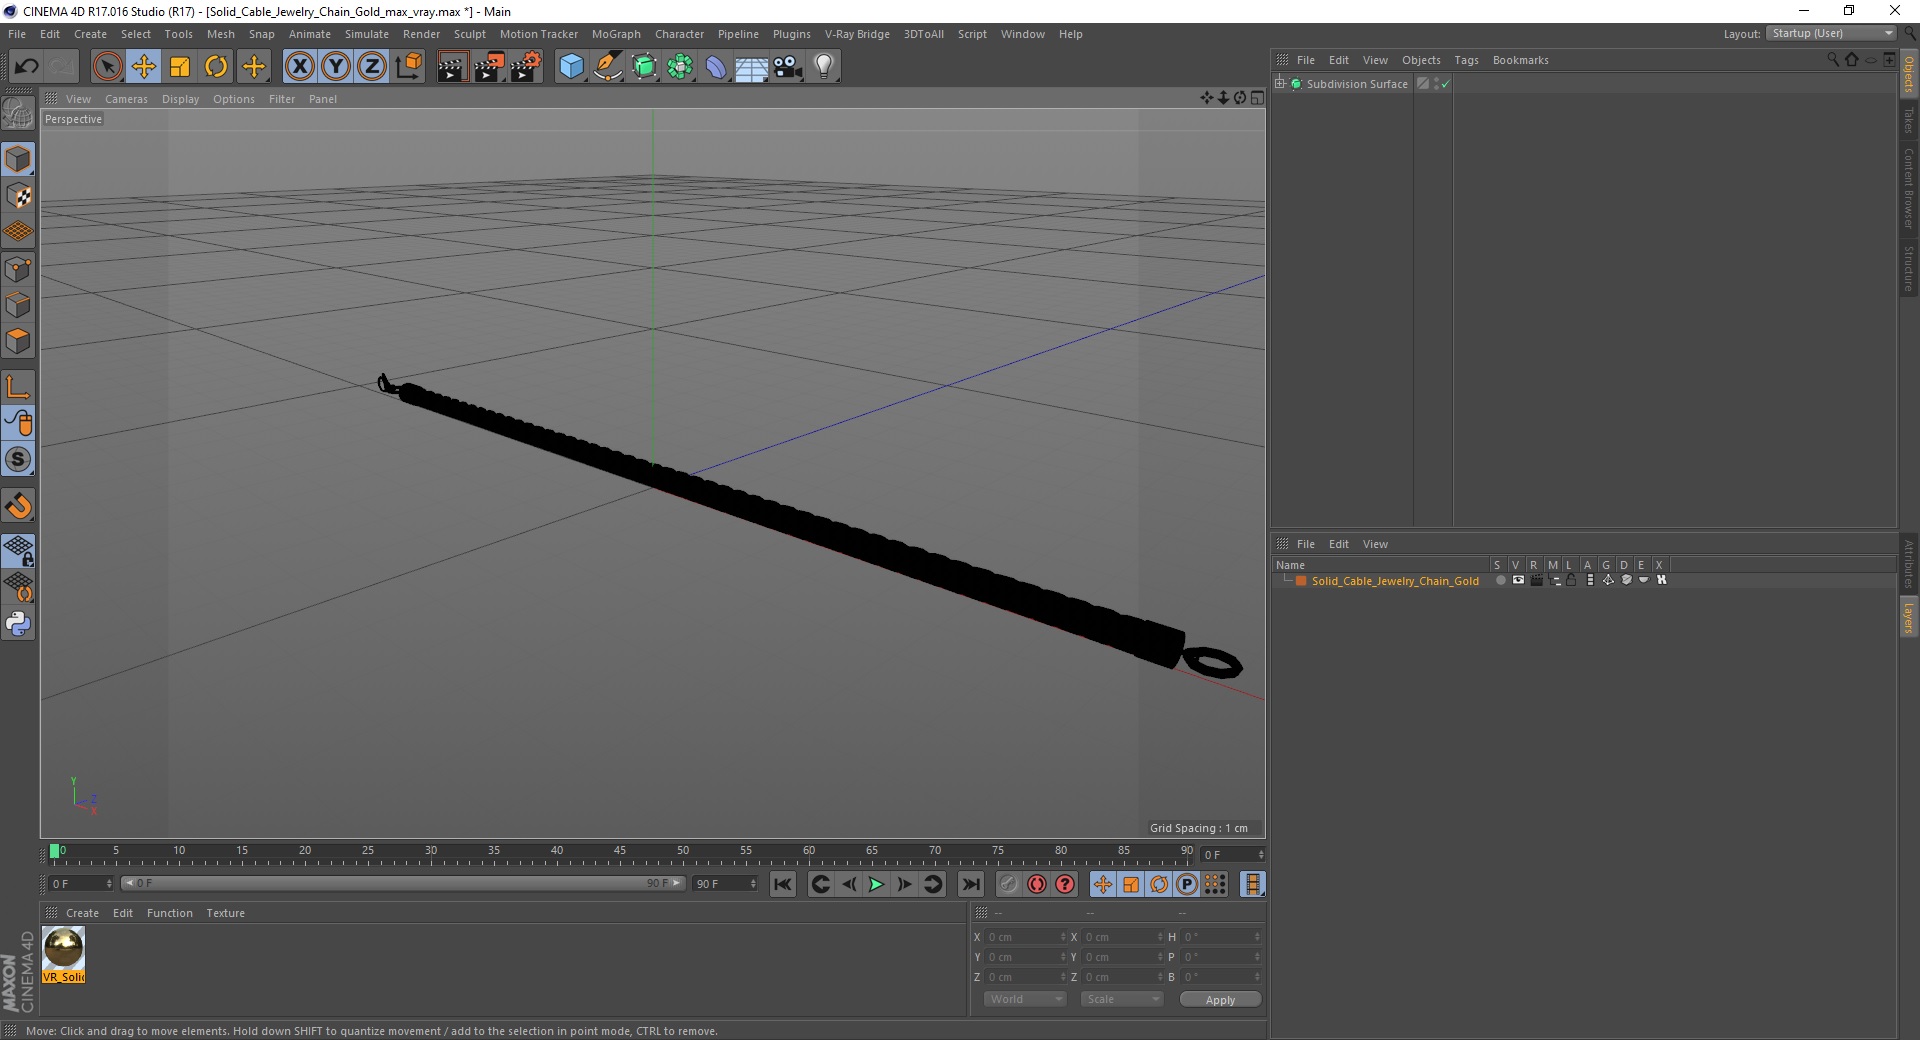
Task: Enable Polygons mode
Action: pyautogui.click(x=18, y=341)
